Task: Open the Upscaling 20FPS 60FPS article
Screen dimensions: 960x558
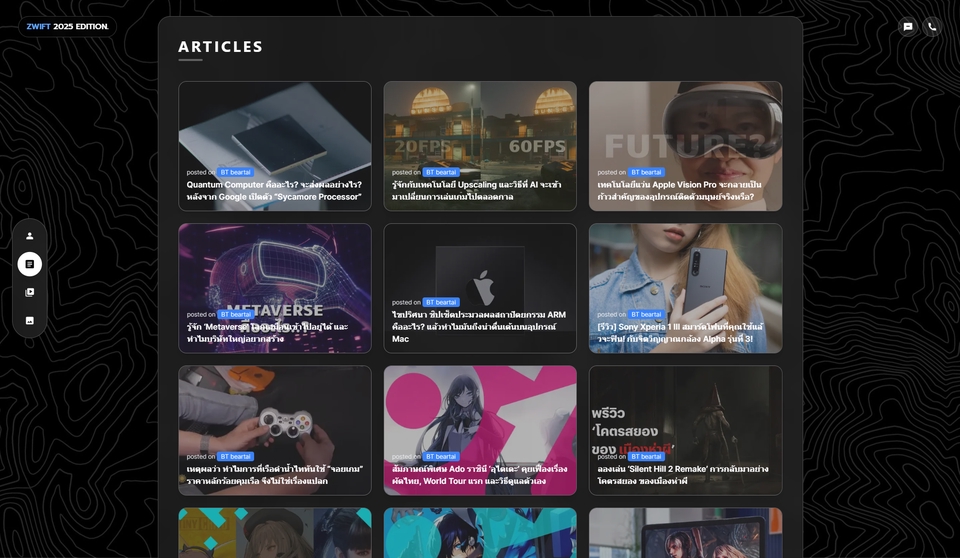Action: (x=480, y=146)
